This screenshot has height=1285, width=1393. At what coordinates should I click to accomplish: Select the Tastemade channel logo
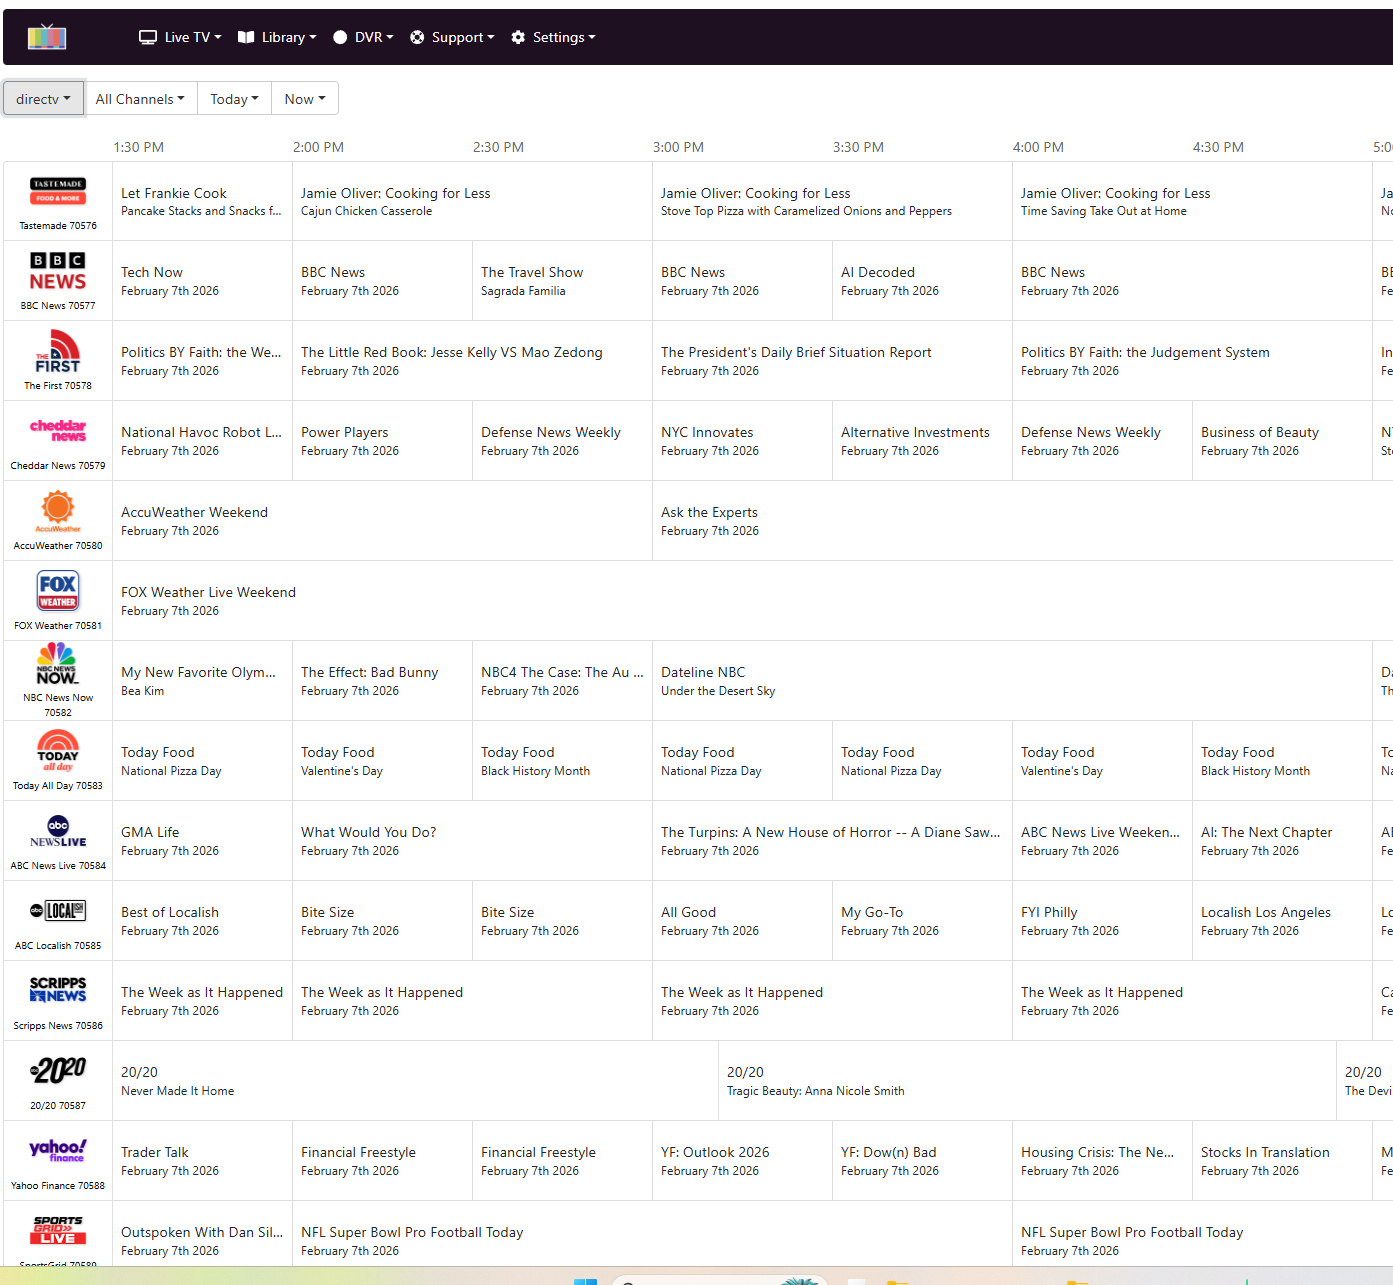pos(58,191)
